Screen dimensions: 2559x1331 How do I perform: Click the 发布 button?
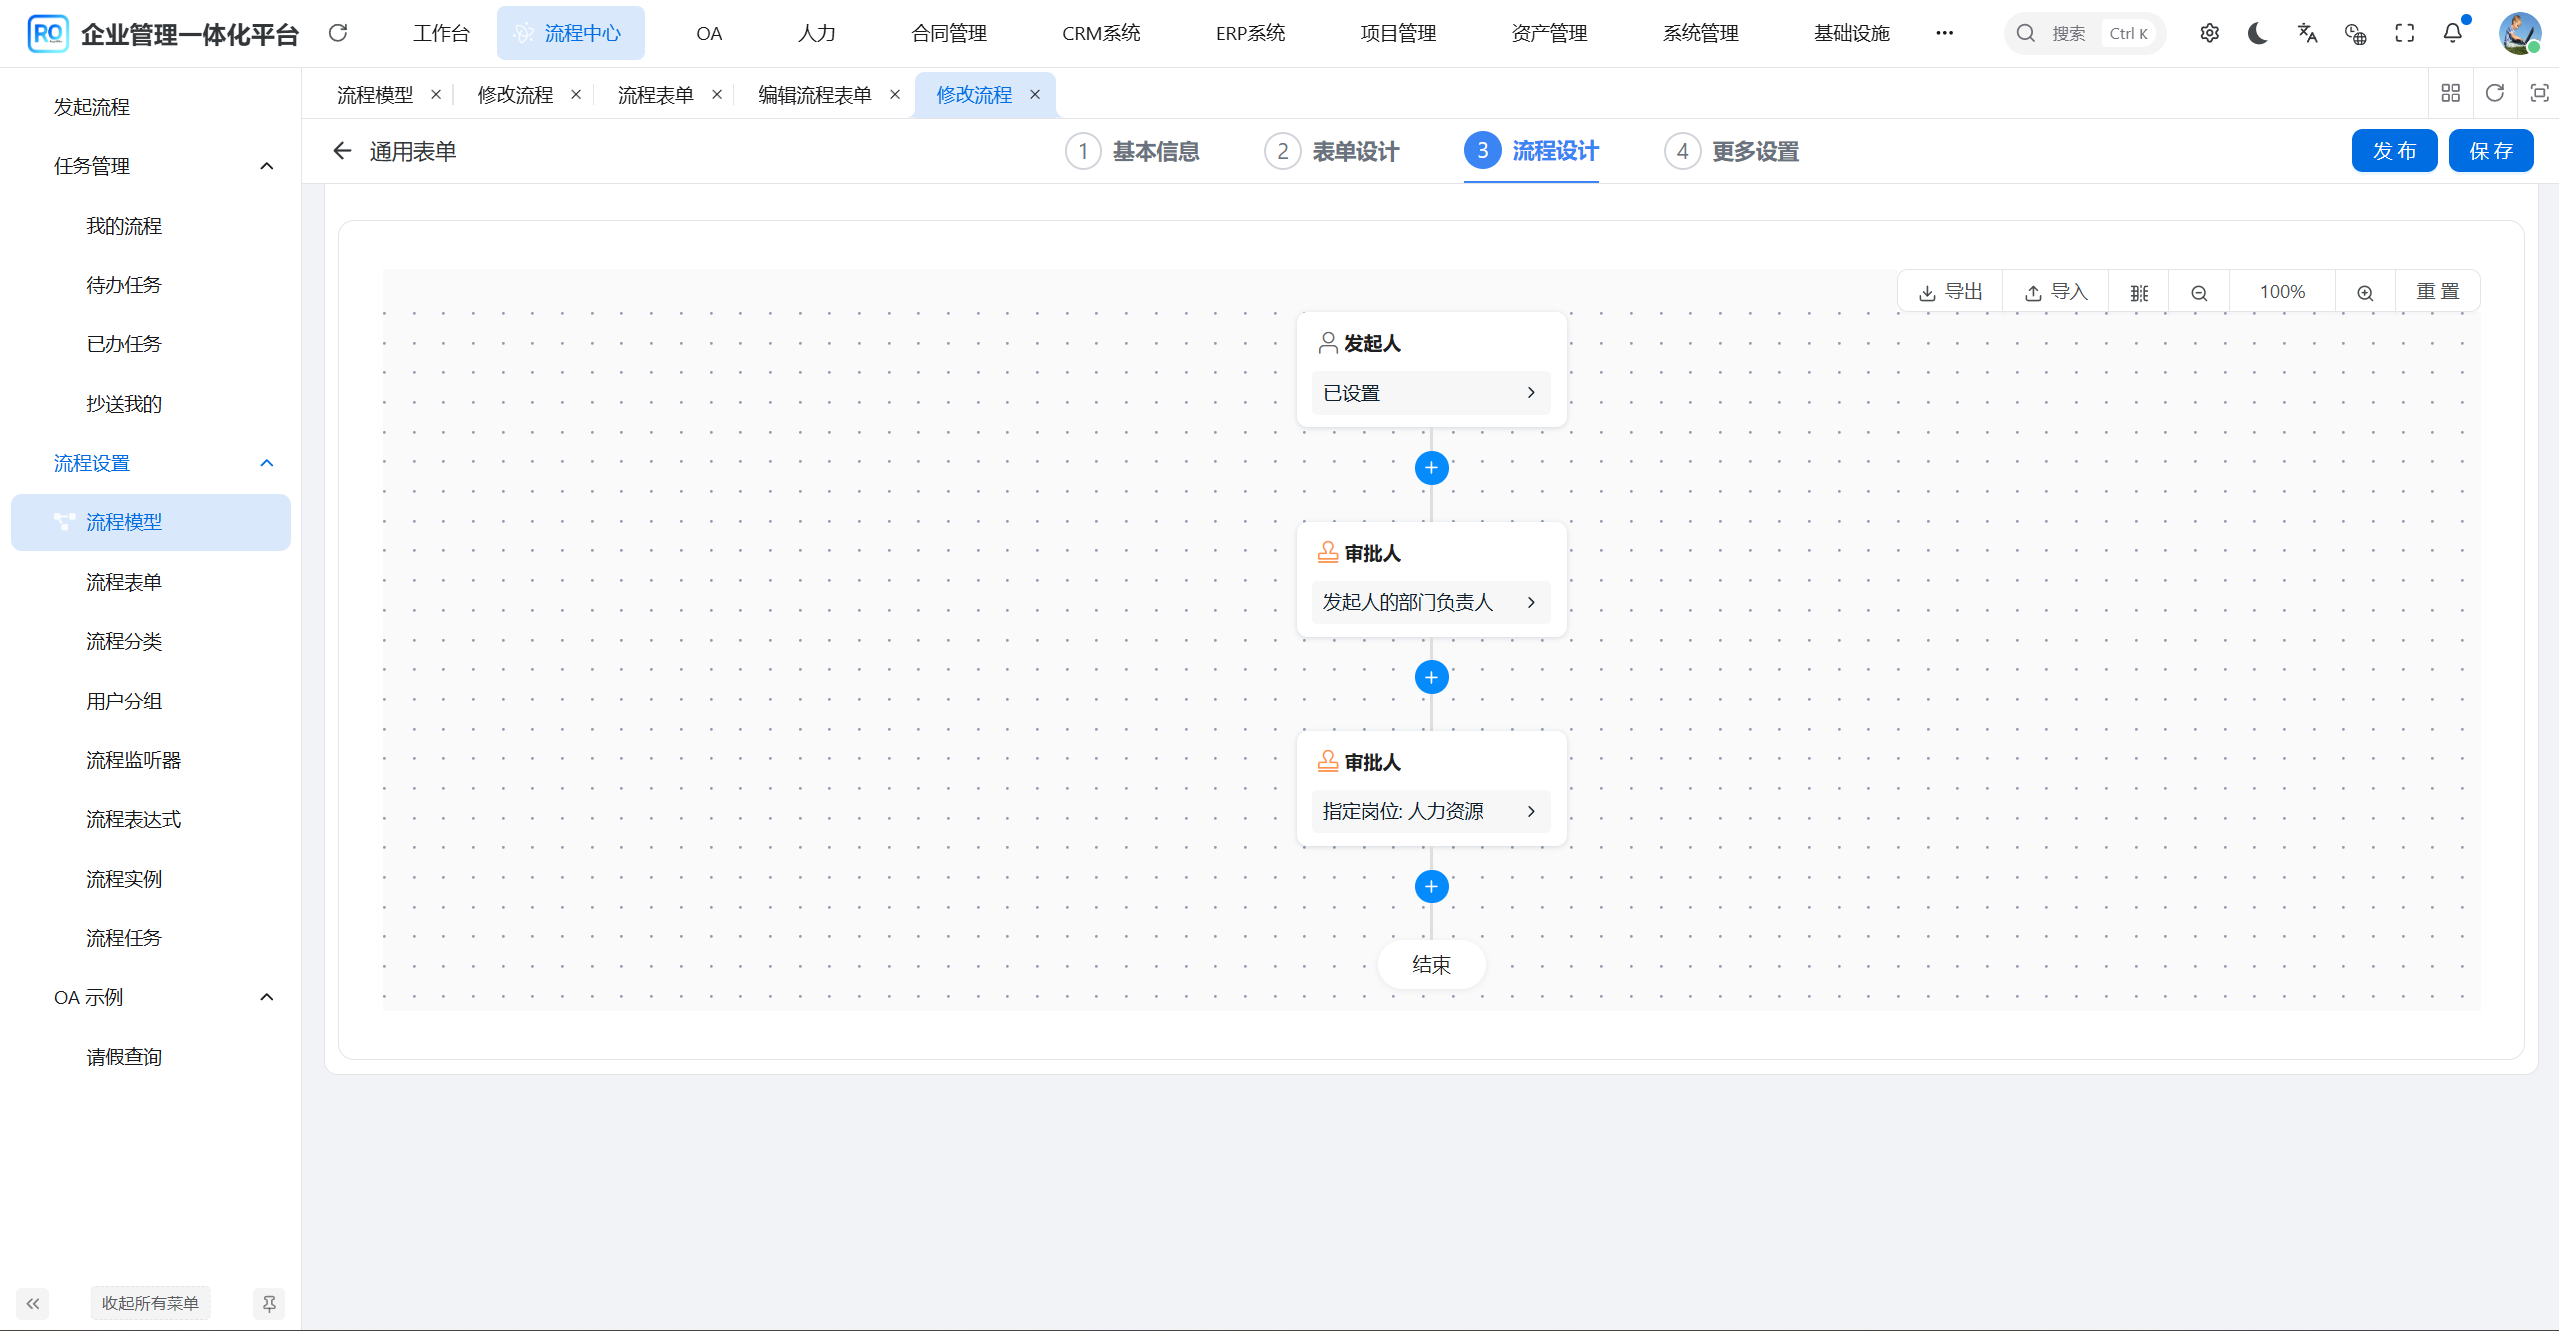pyautogui.click(x=2393, y=151)
